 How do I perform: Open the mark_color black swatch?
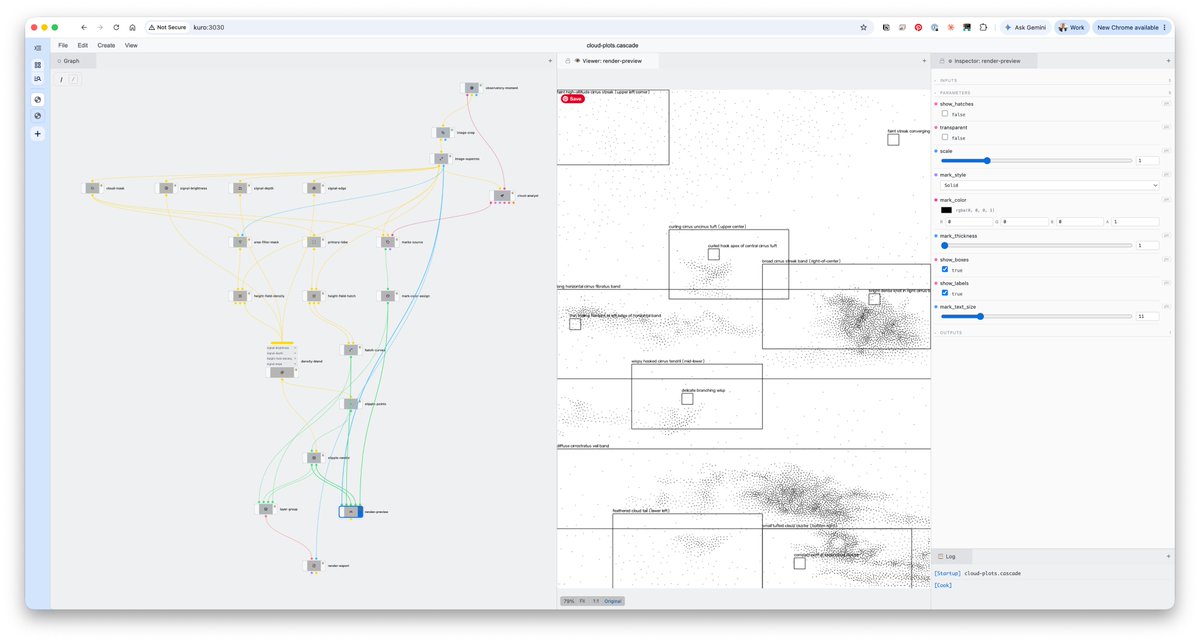[x=946, y=210]
